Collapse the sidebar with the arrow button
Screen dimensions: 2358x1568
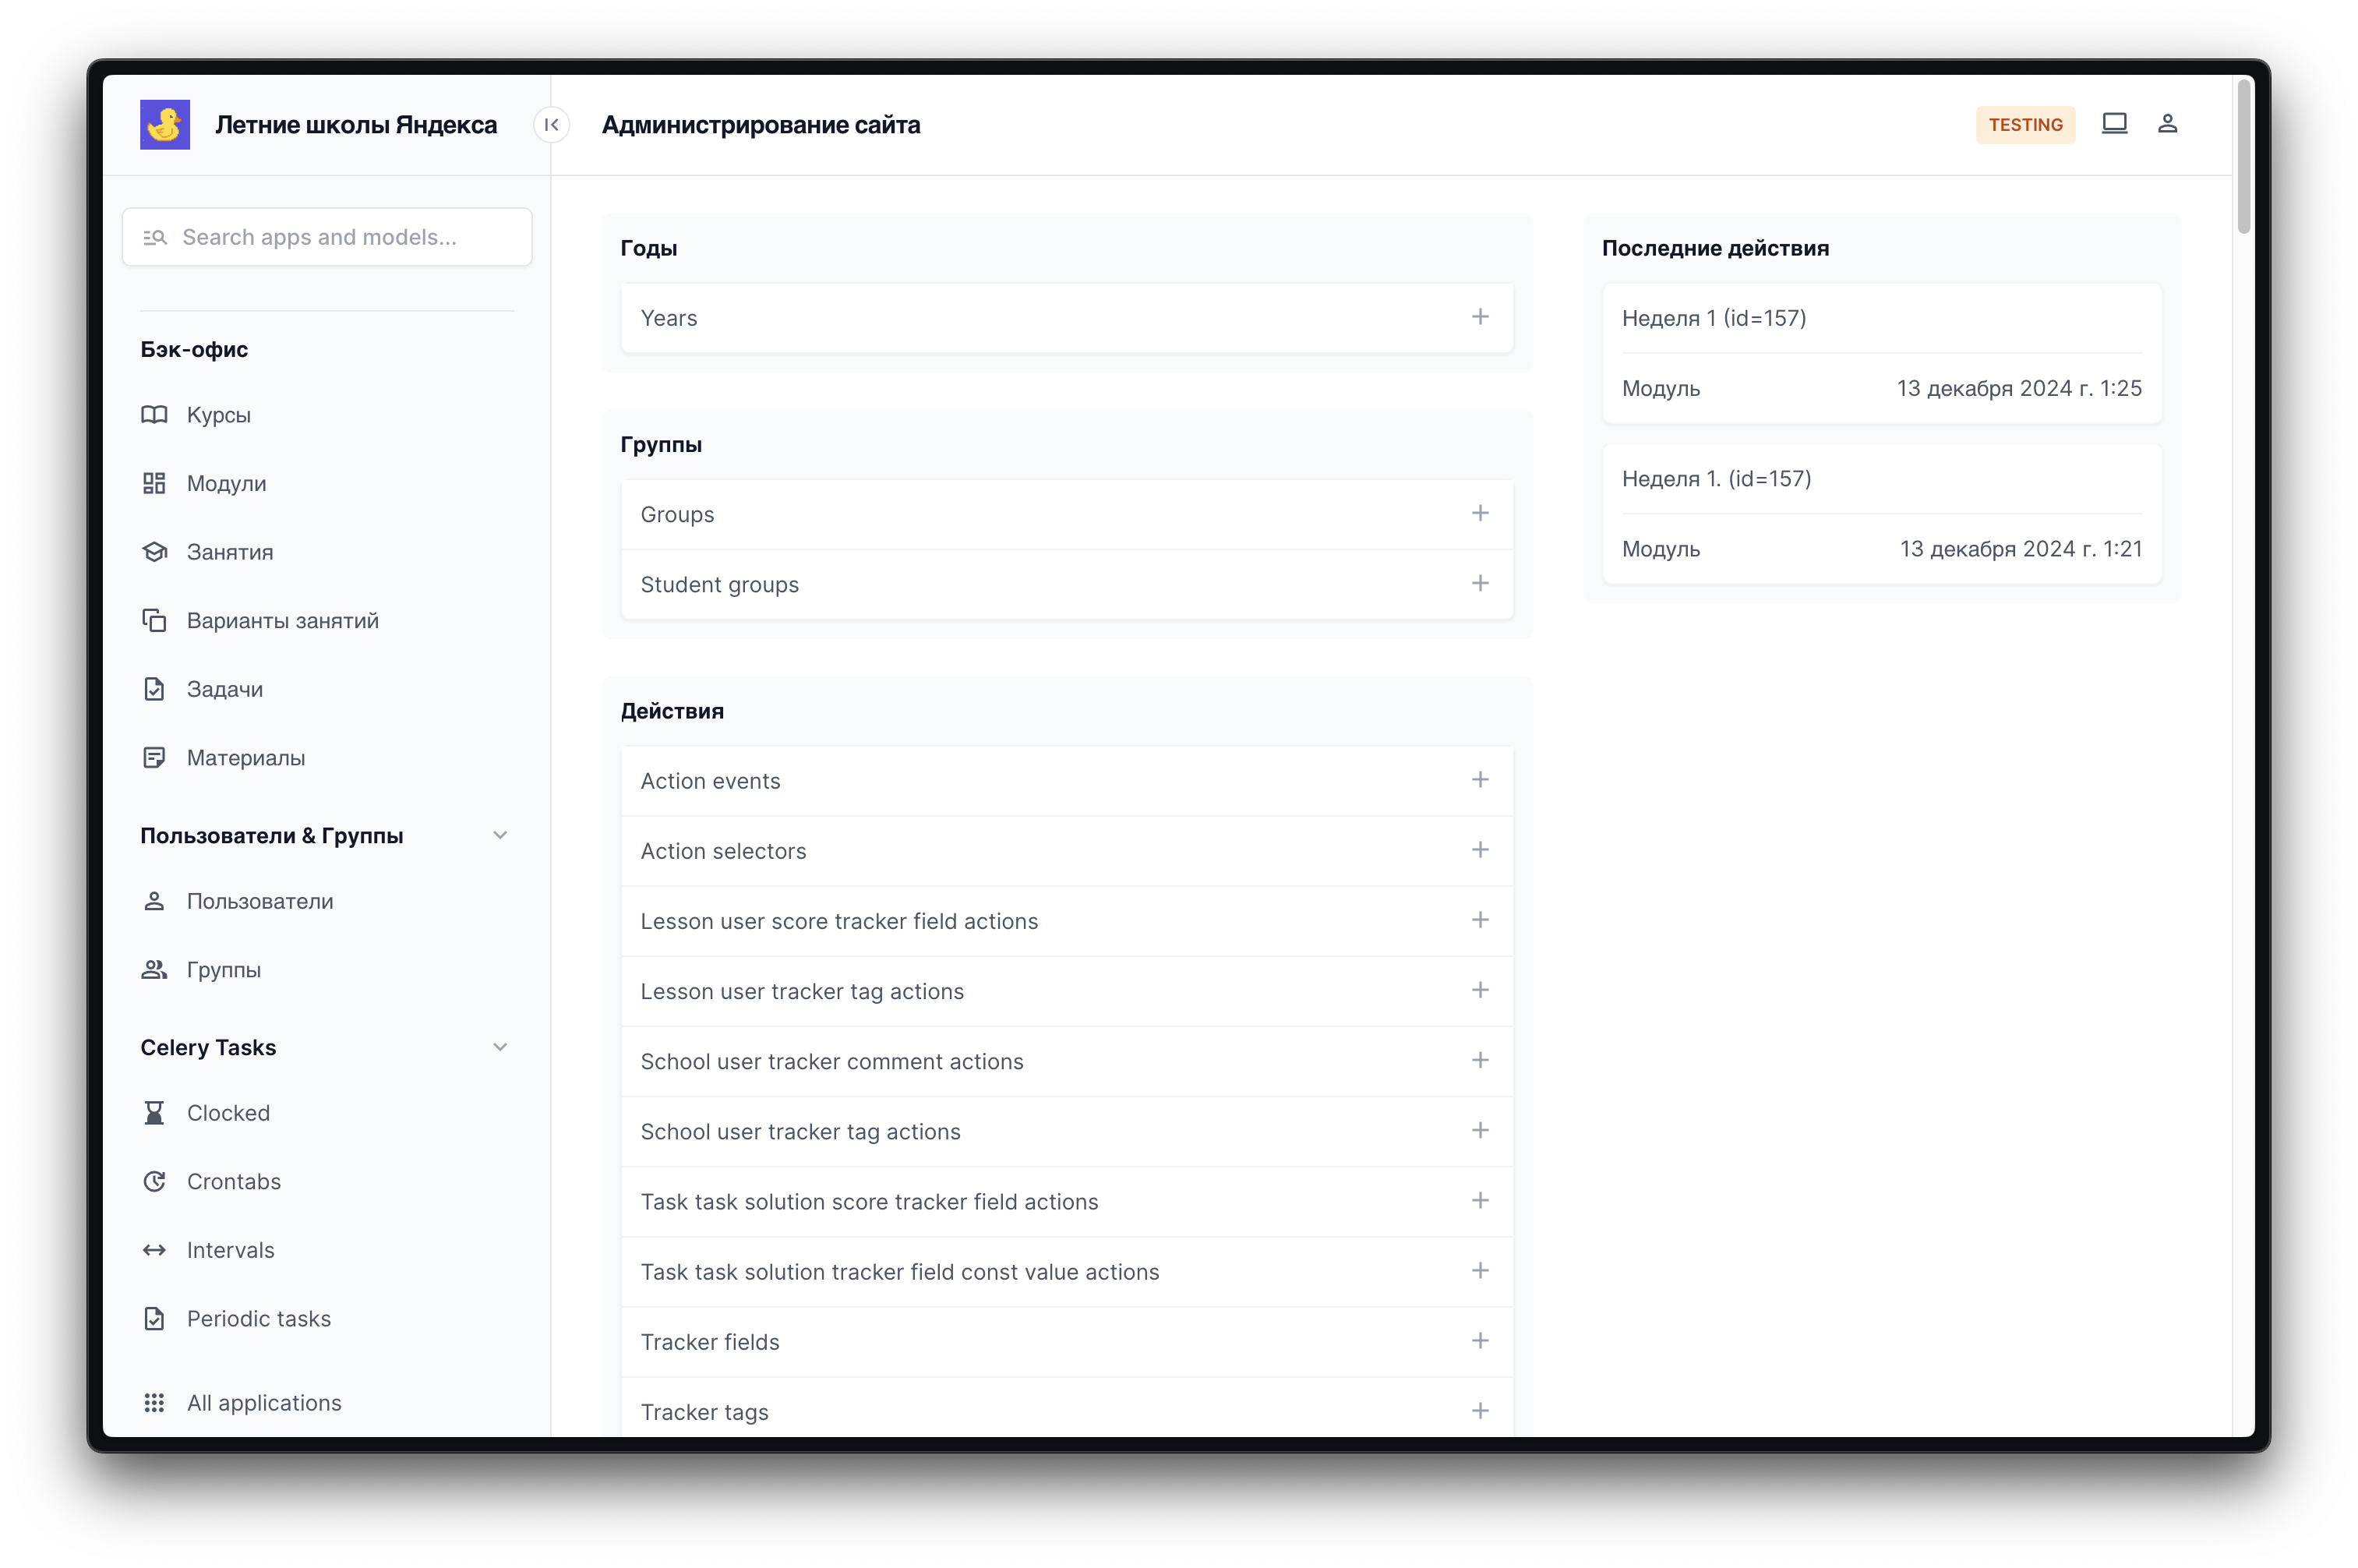click(551, 125)
